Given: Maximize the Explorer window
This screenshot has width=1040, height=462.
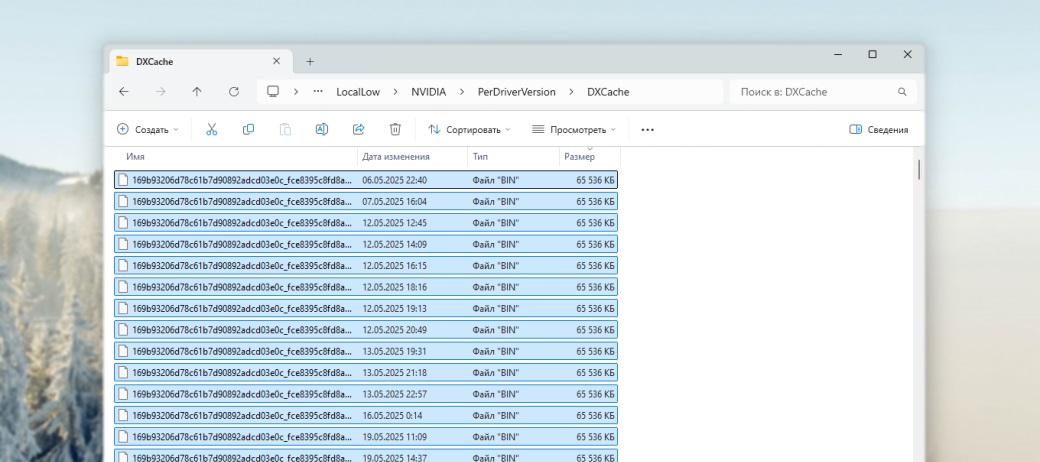Looking at the screenshot, I should tap(872, 54).
